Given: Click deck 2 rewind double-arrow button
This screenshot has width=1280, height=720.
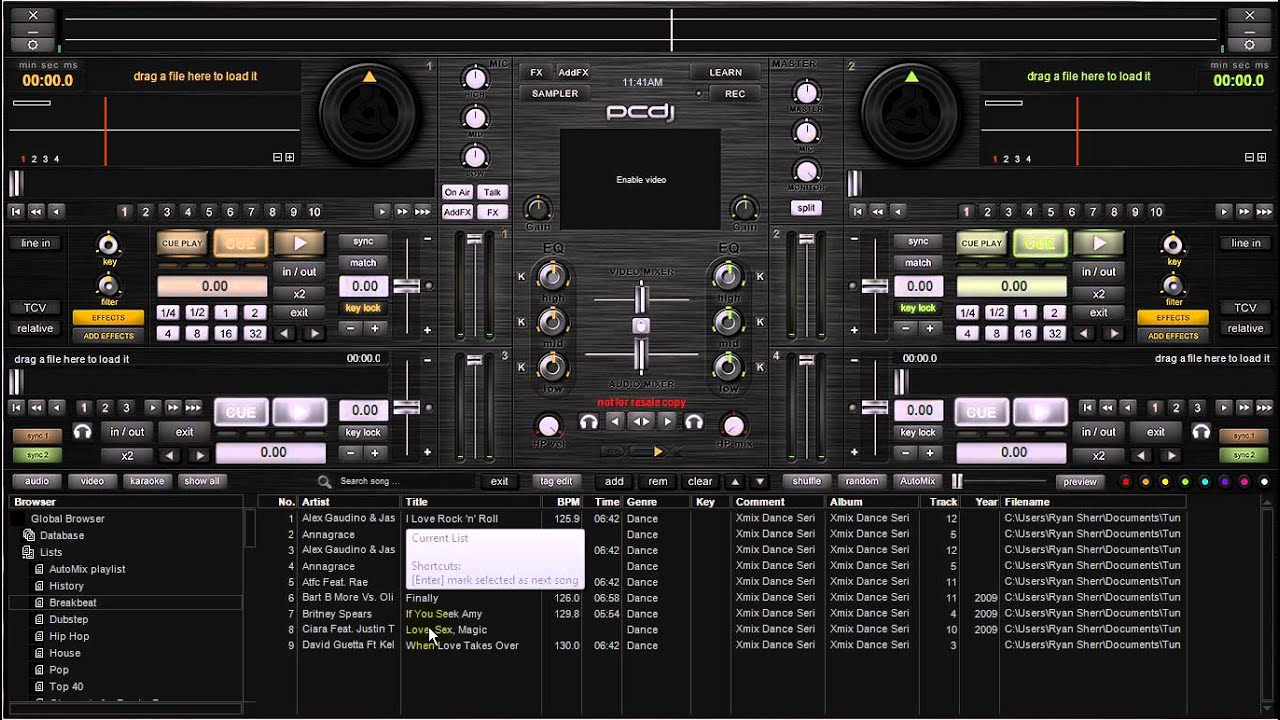Looking at the screenshot, I should pyautogui.click(x=878, y=212).
